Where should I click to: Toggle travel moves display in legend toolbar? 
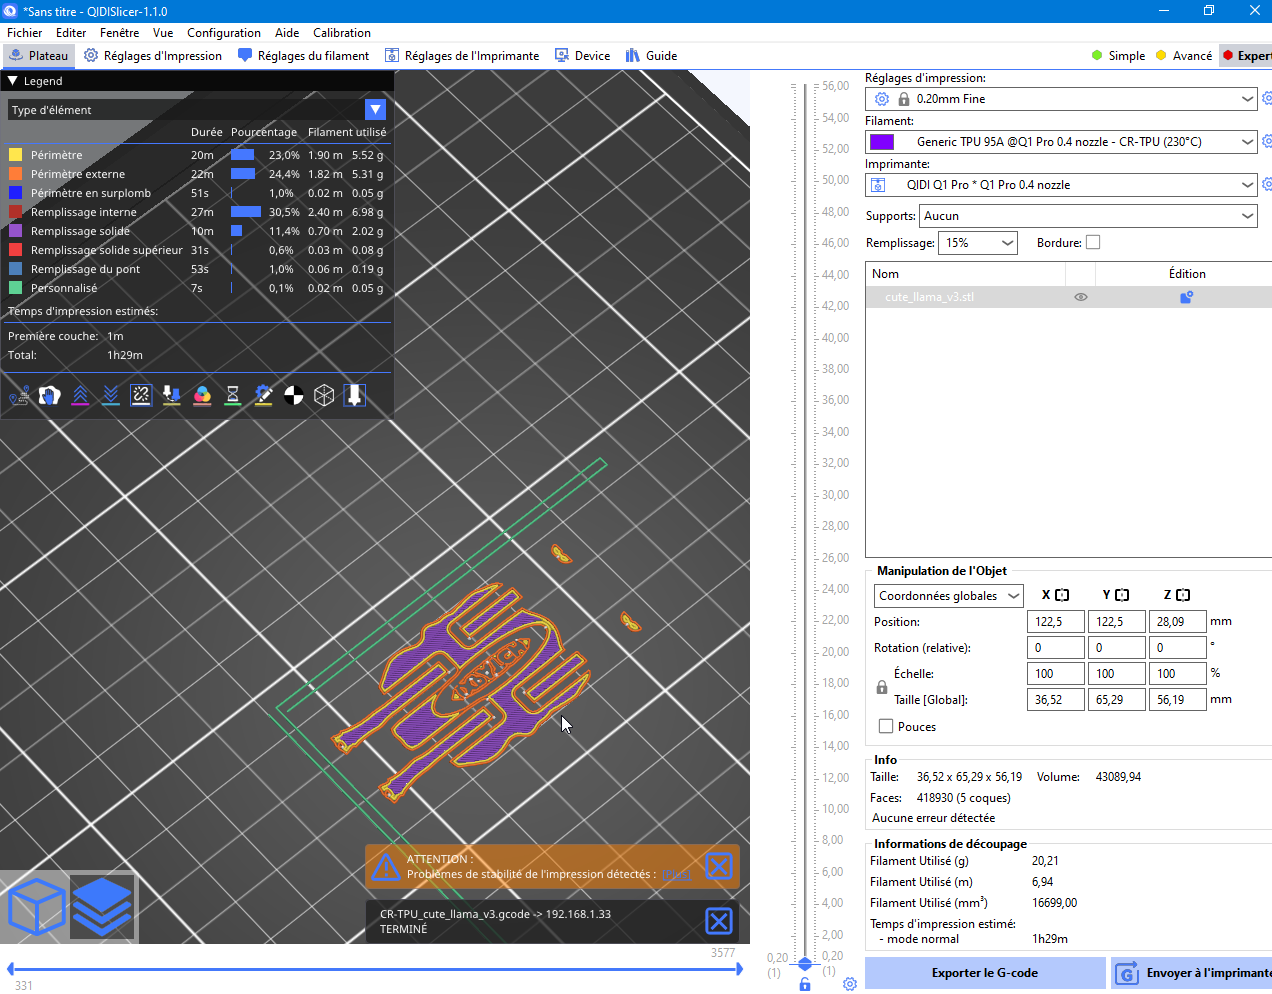(x=19, y=396)
